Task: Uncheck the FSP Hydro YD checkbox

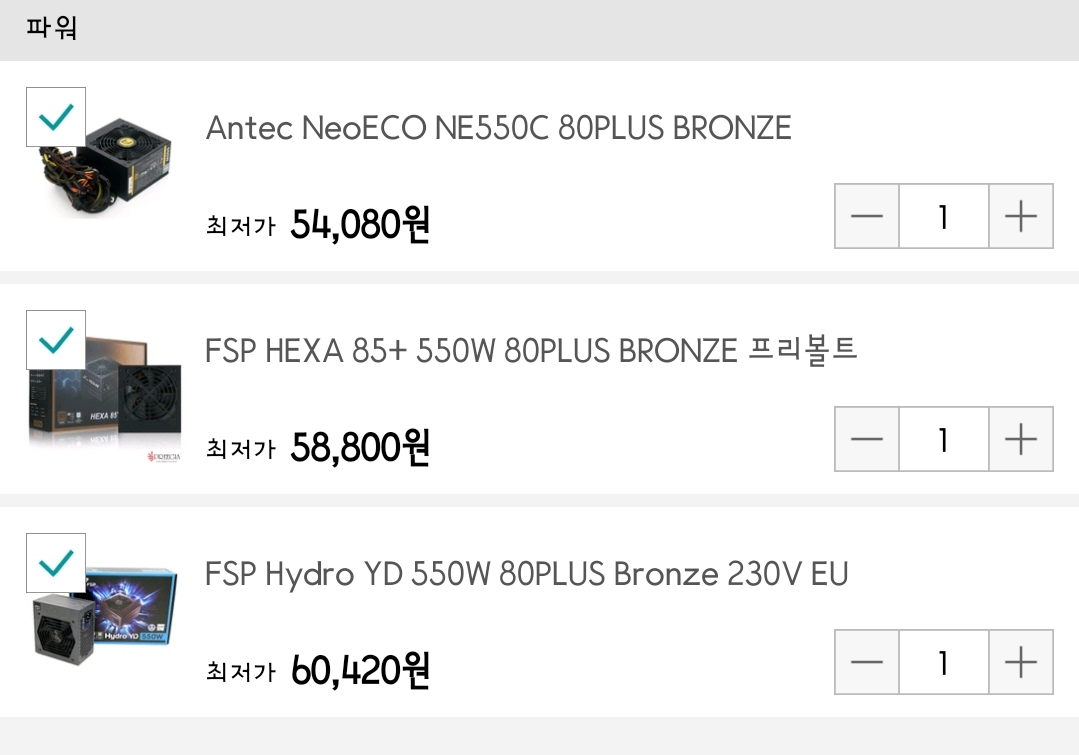Action: pos(56,564)
